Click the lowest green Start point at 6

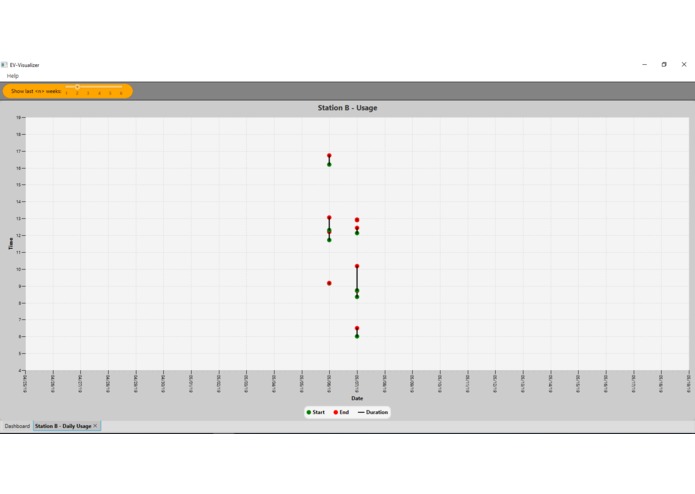pyautogui.click(x=357, y=336)
